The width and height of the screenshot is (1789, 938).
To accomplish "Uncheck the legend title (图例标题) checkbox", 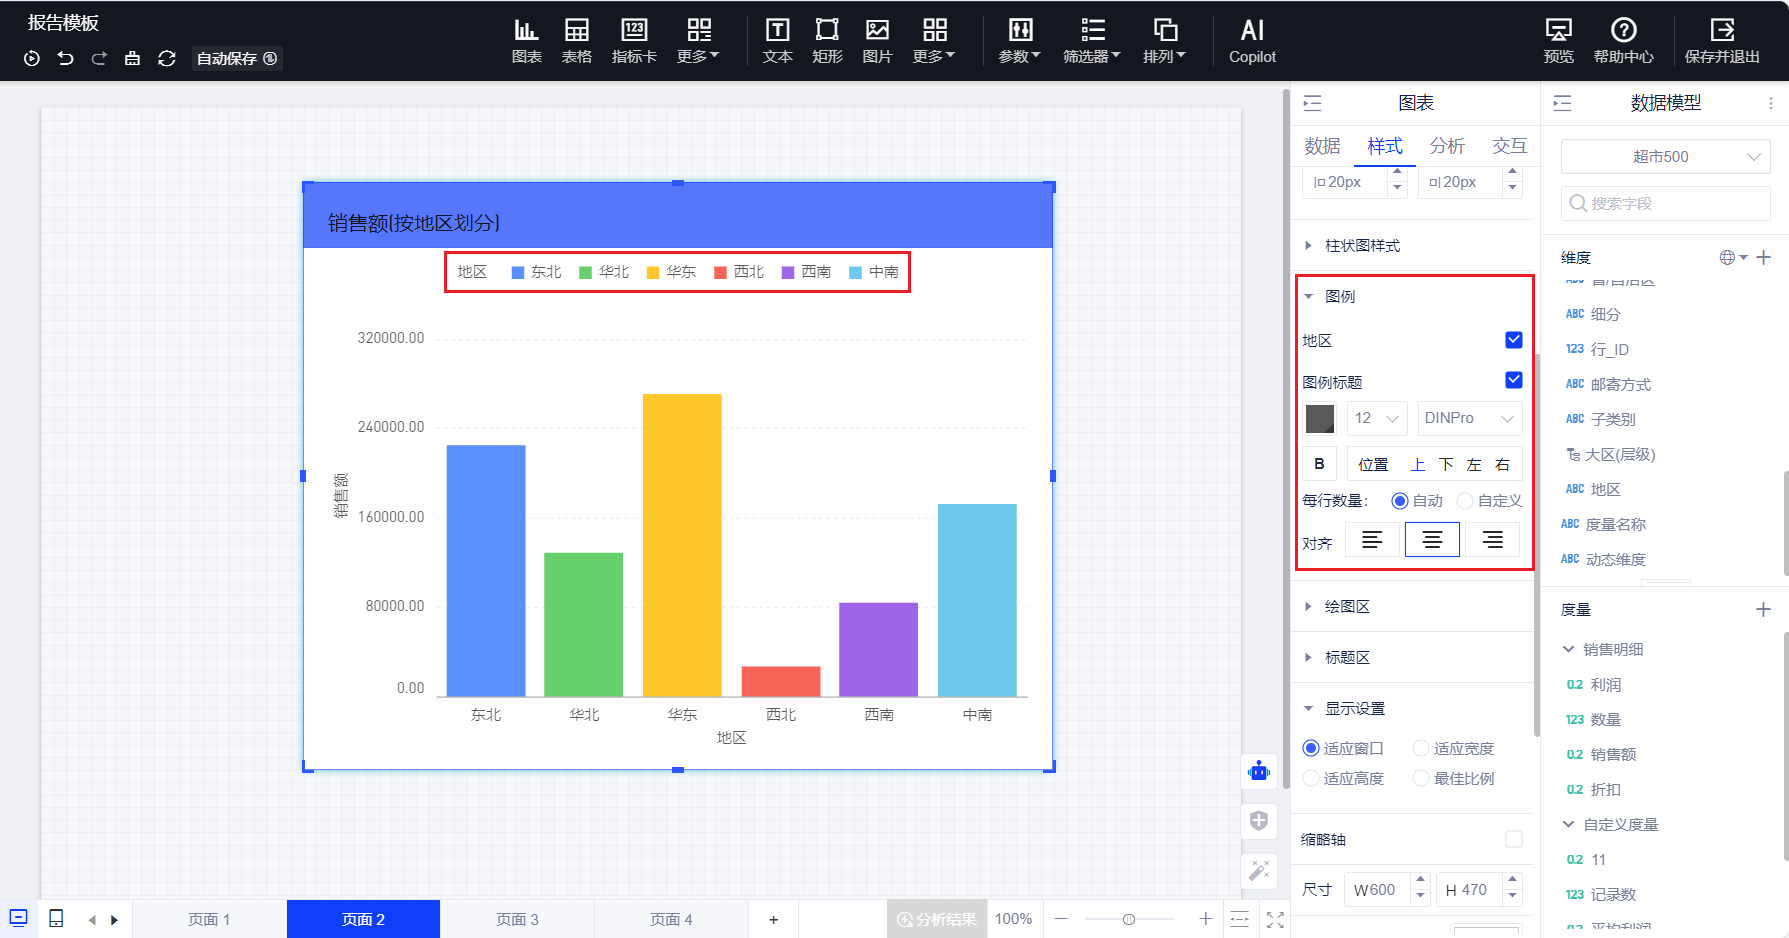I will click(x=1513, y=380).
